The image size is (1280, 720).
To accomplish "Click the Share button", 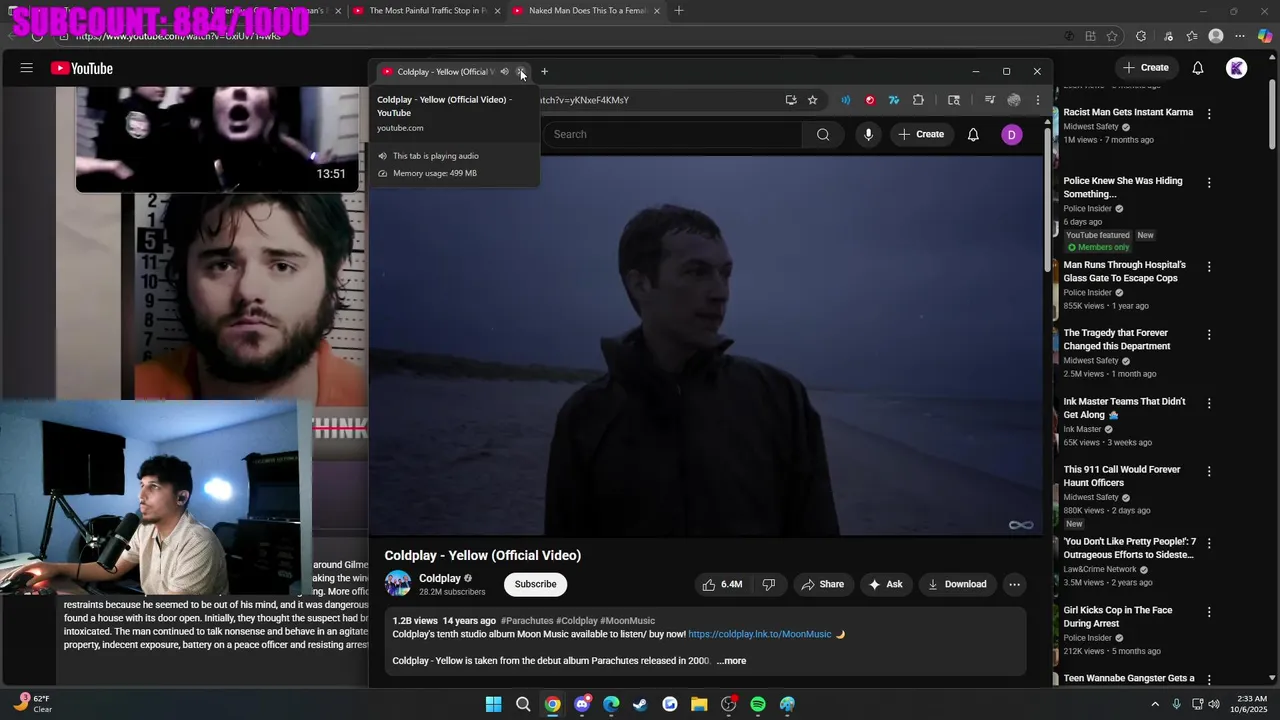I will pos(822,584).
